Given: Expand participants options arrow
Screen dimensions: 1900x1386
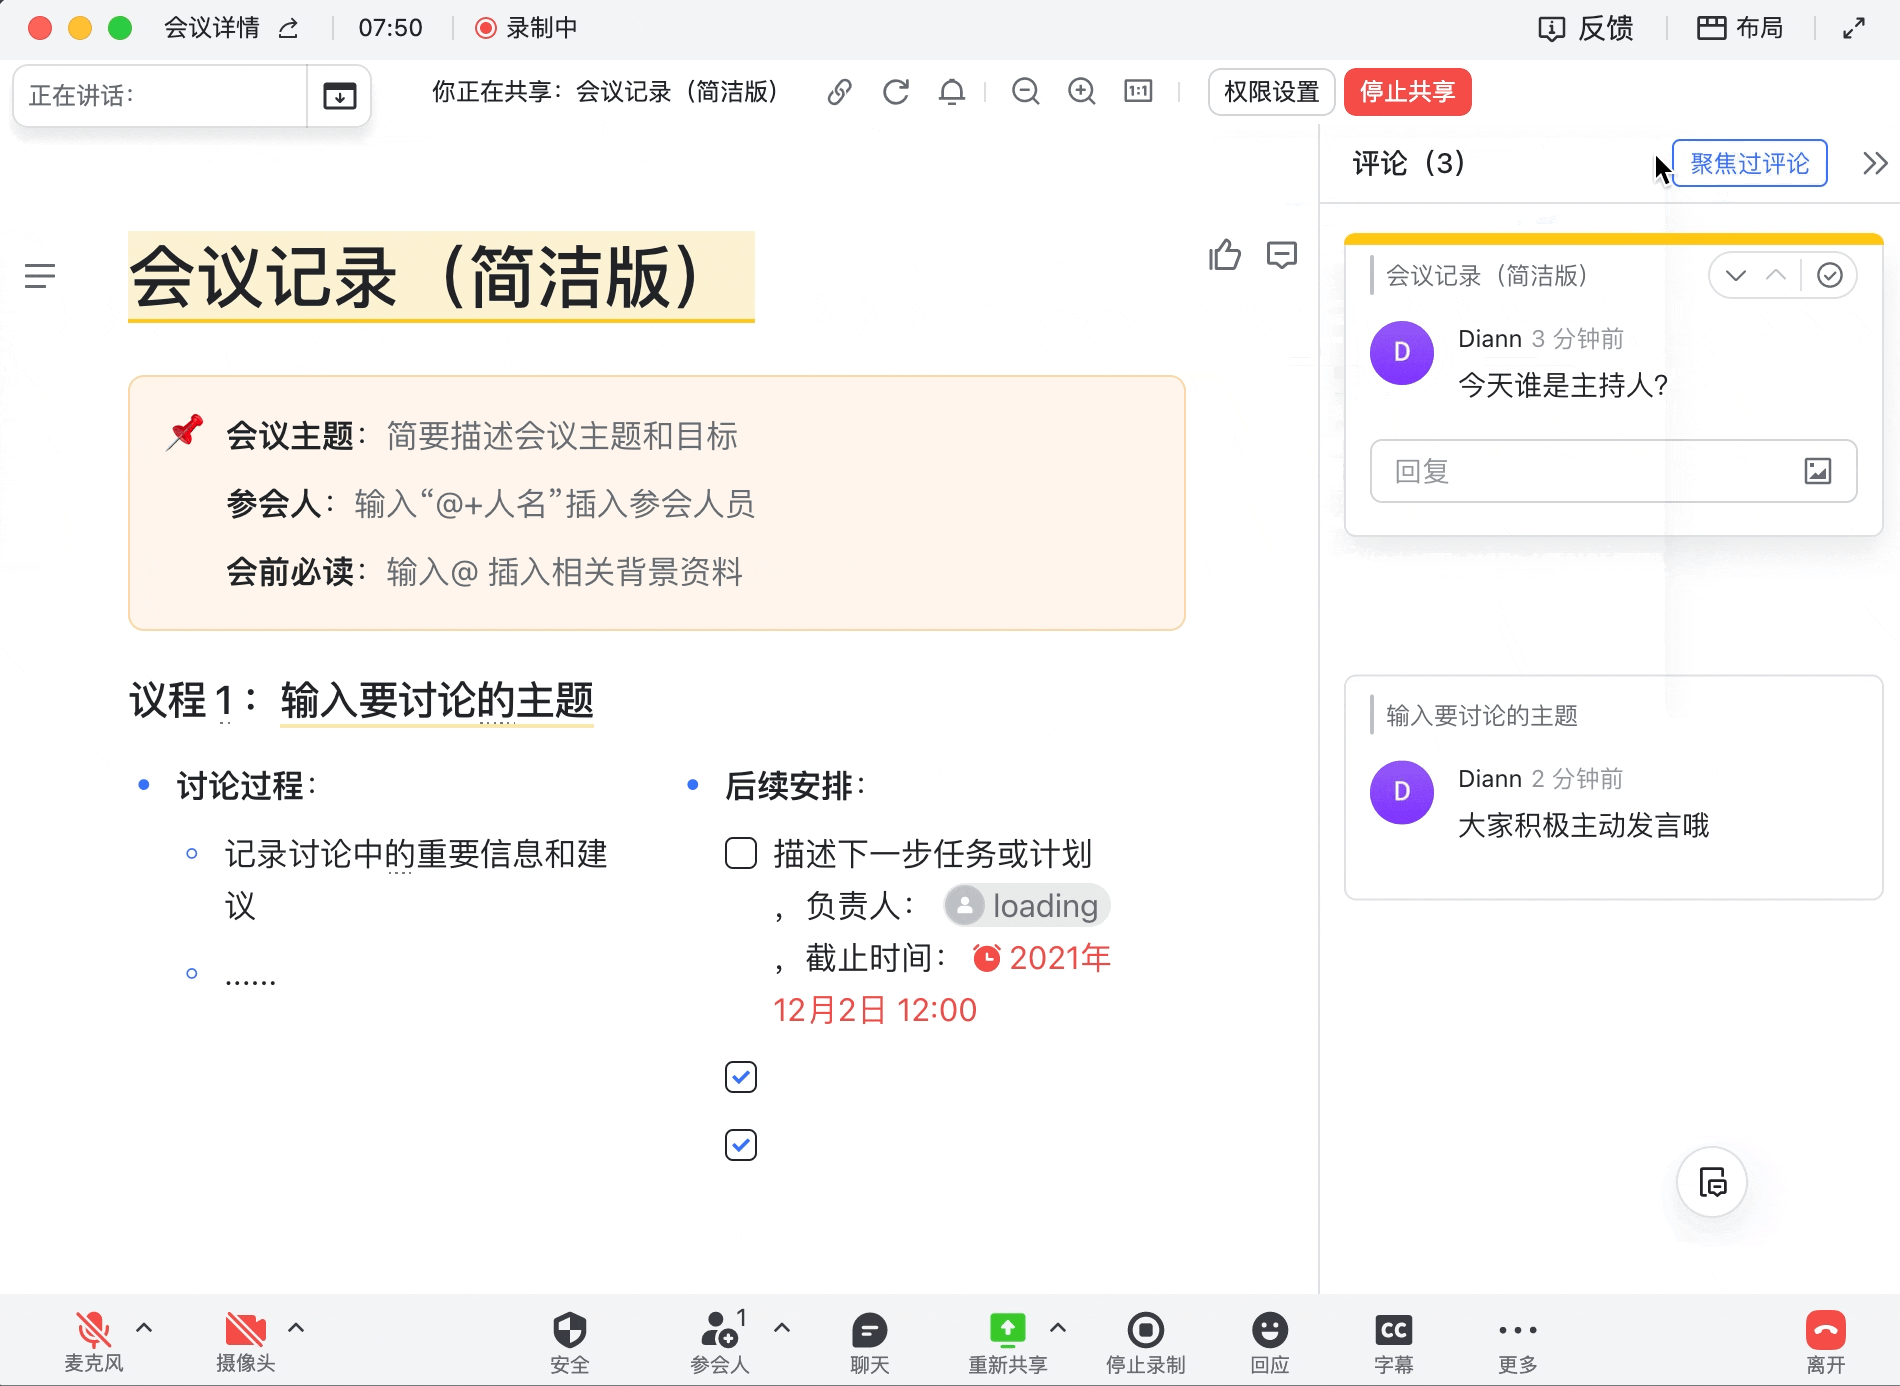Looking at the screenshot, I should [782, 1328].
